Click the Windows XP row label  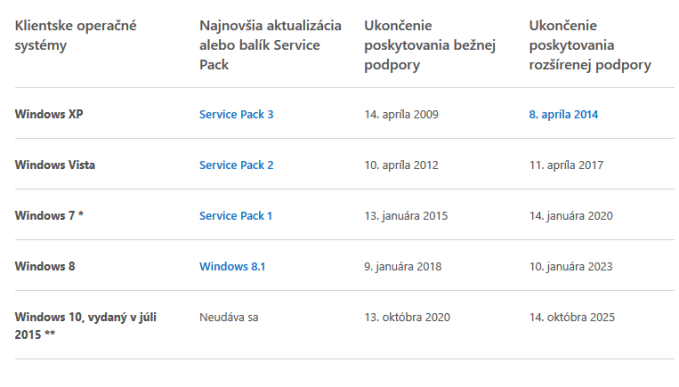tap(49, 114)
